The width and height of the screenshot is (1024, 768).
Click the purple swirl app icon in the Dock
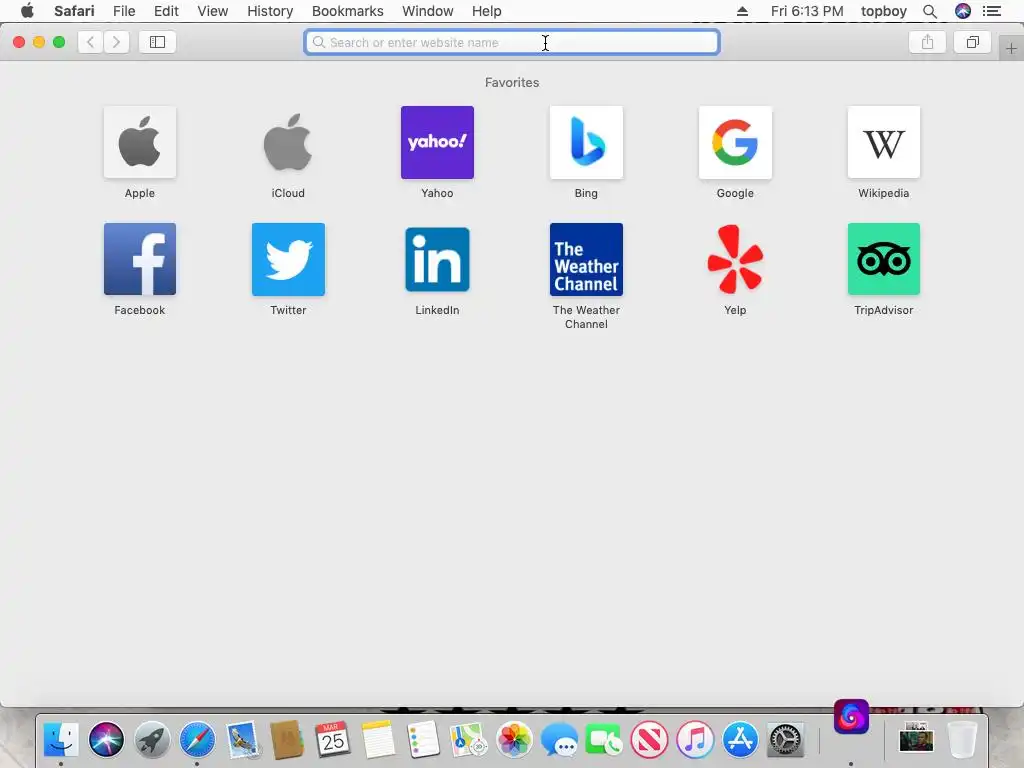pyautogui.click(x=851, y=716)
